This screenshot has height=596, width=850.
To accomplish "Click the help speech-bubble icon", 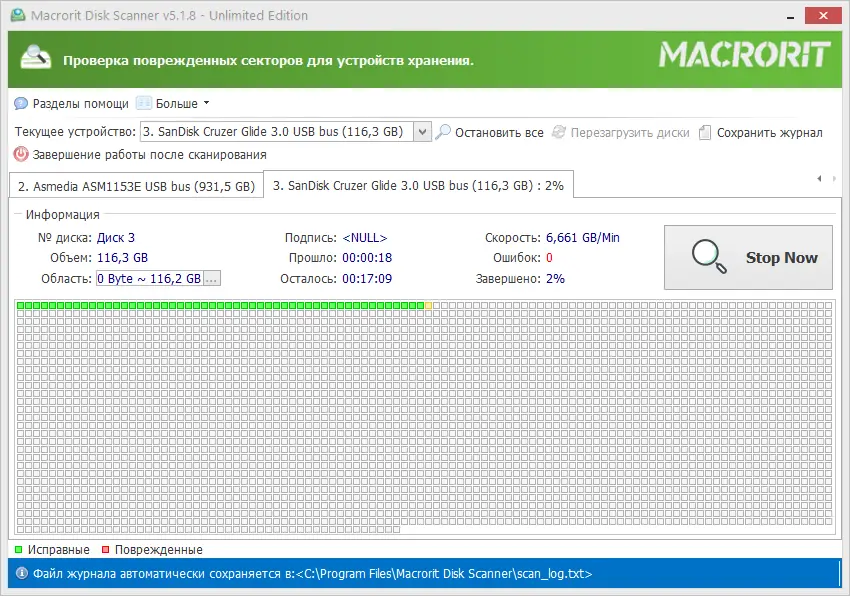I will coord(21,104).
